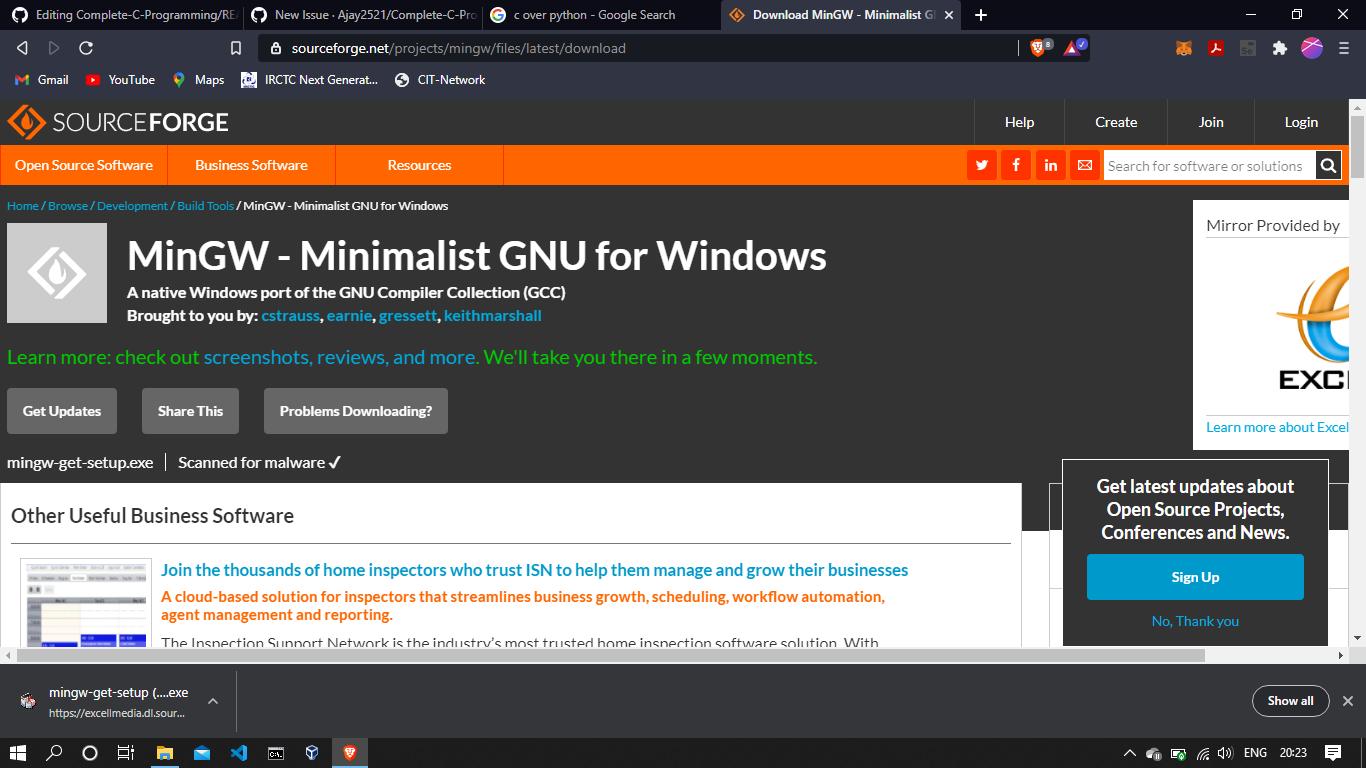Bookmark this page icon

point(236,48)
